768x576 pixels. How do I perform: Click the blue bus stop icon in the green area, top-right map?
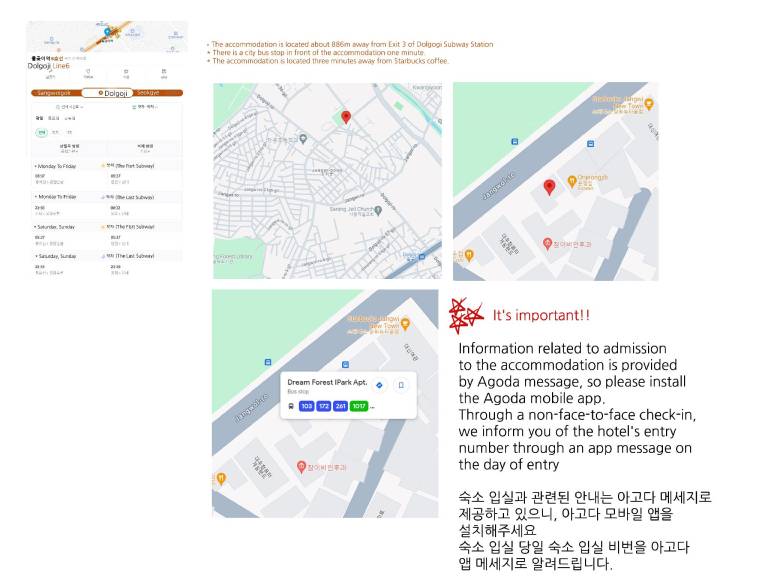tap(514, 142)
